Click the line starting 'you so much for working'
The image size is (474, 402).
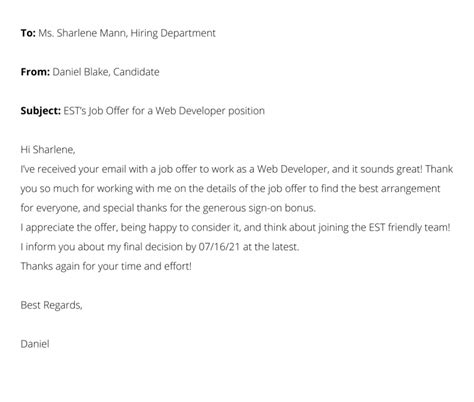[230, 188]
